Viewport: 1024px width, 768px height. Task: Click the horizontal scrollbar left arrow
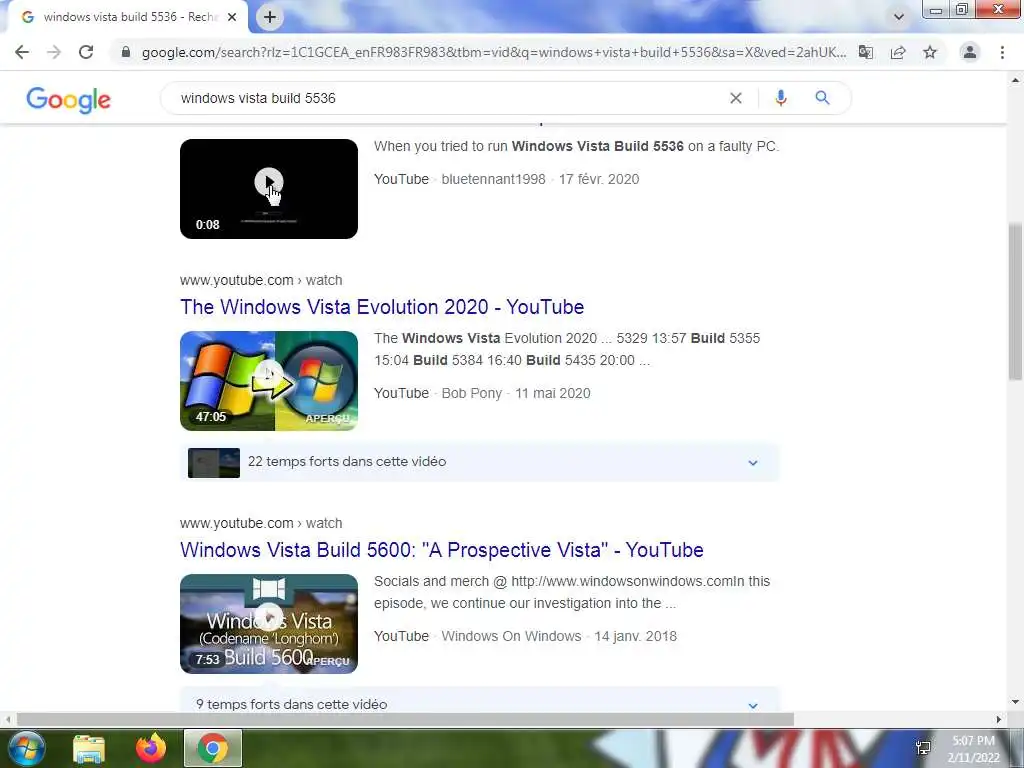click(x=7, y=719)
